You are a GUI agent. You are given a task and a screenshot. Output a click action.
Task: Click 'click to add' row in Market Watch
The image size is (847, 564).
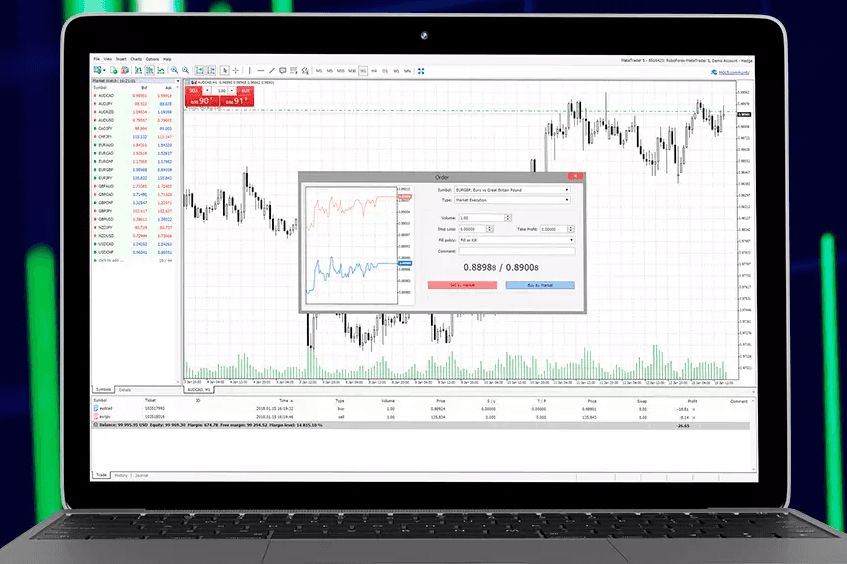click(134, 260)
